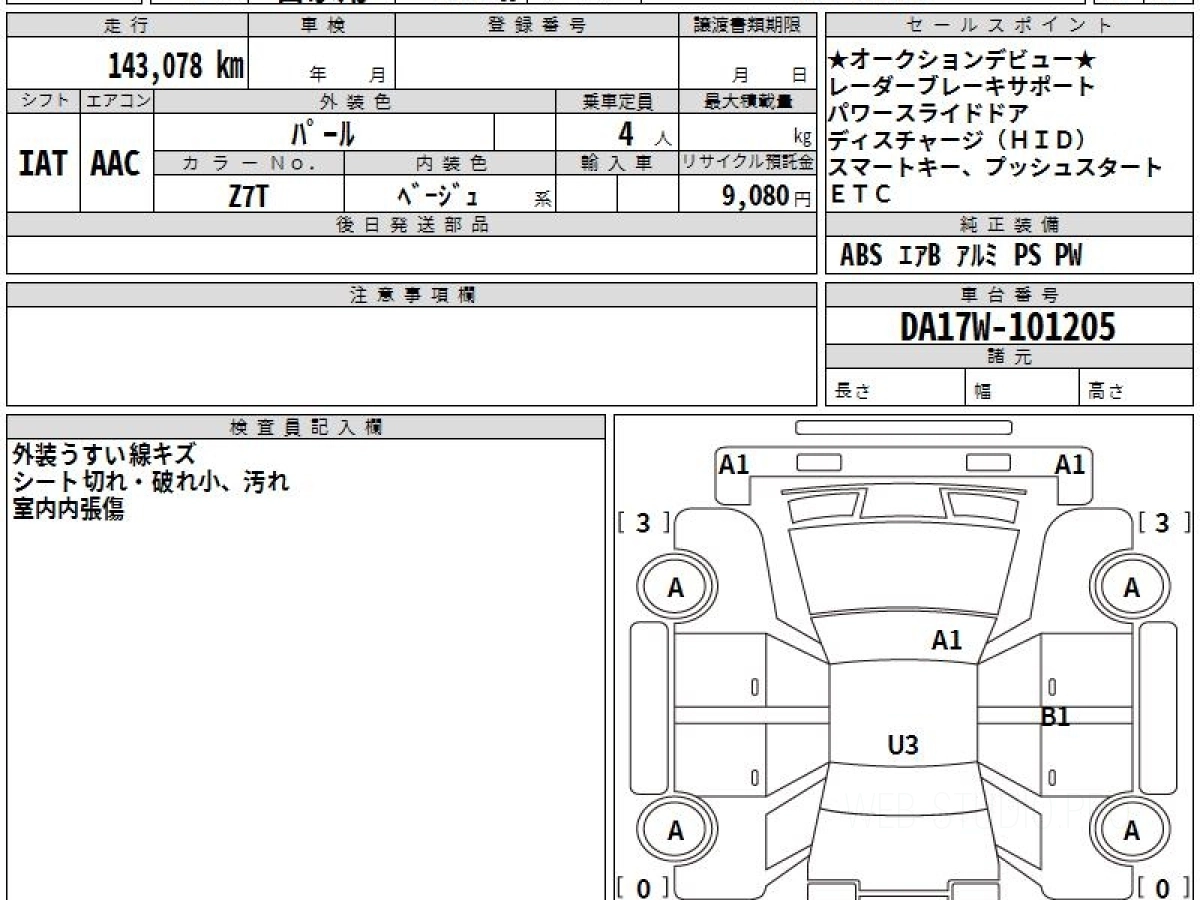This screenshot has height=900, width=1200.
Task: Select chassis number DA17W-101205
Action: click(x=1008, y=327)
